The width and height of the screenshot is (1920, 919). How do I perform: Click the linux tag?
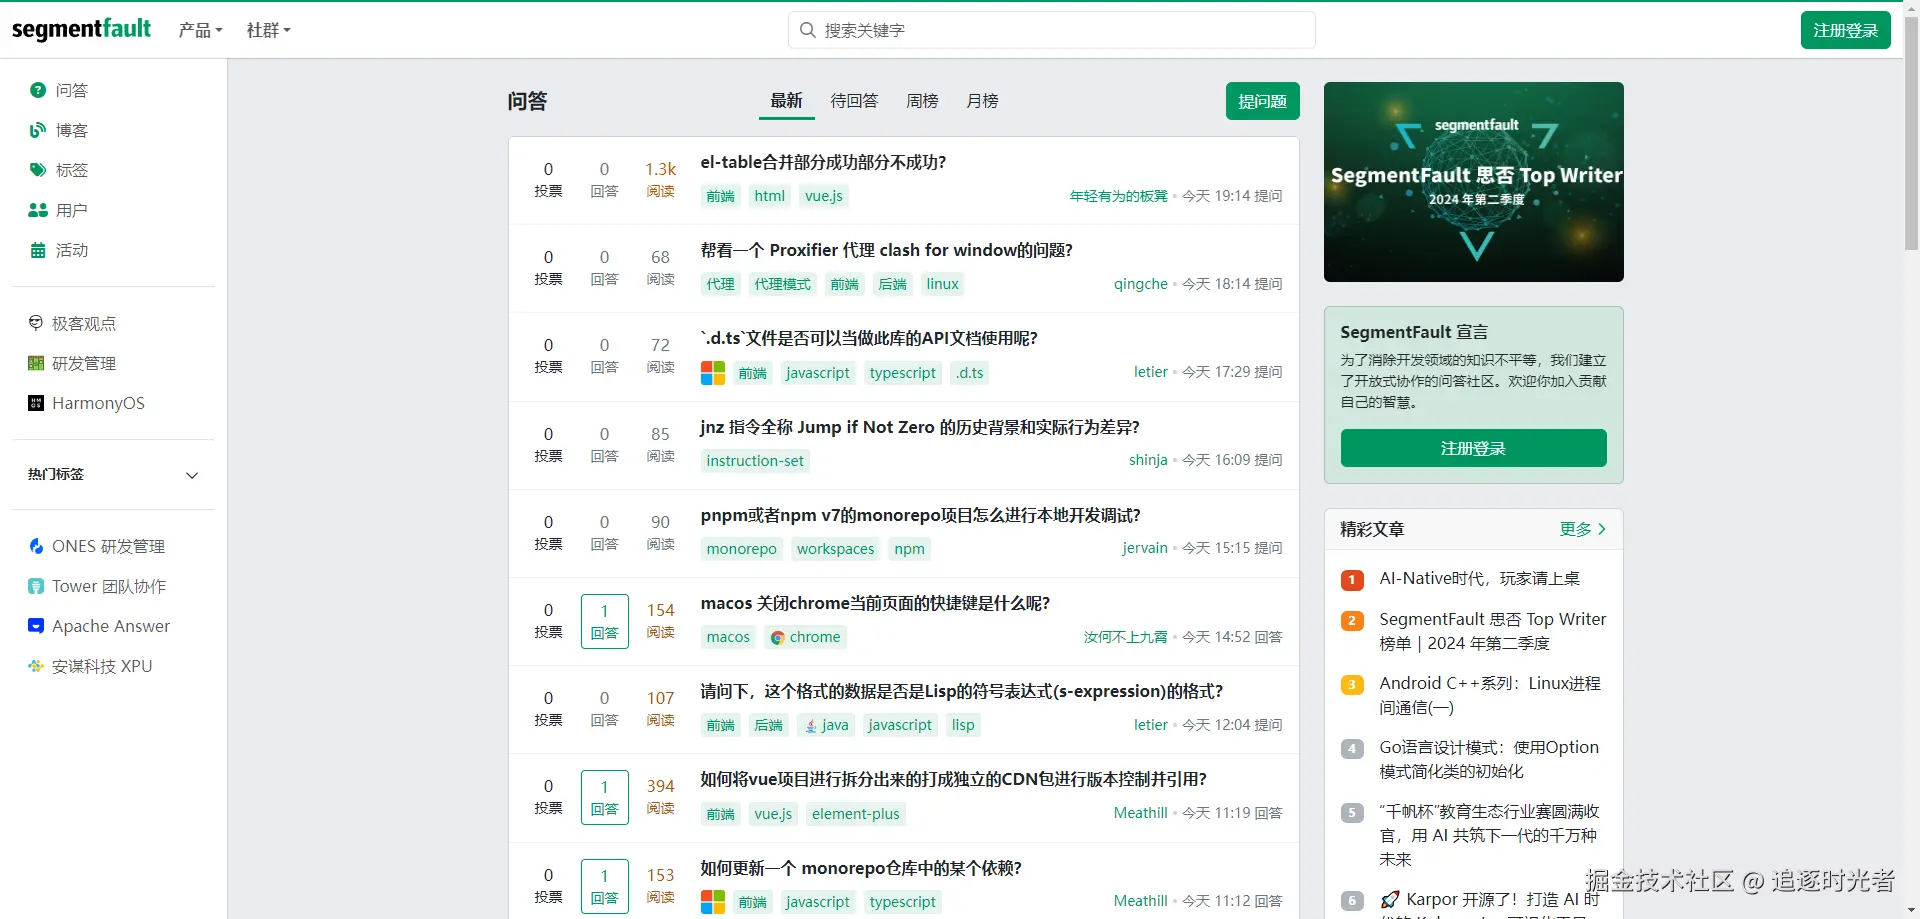pos(942,284)
